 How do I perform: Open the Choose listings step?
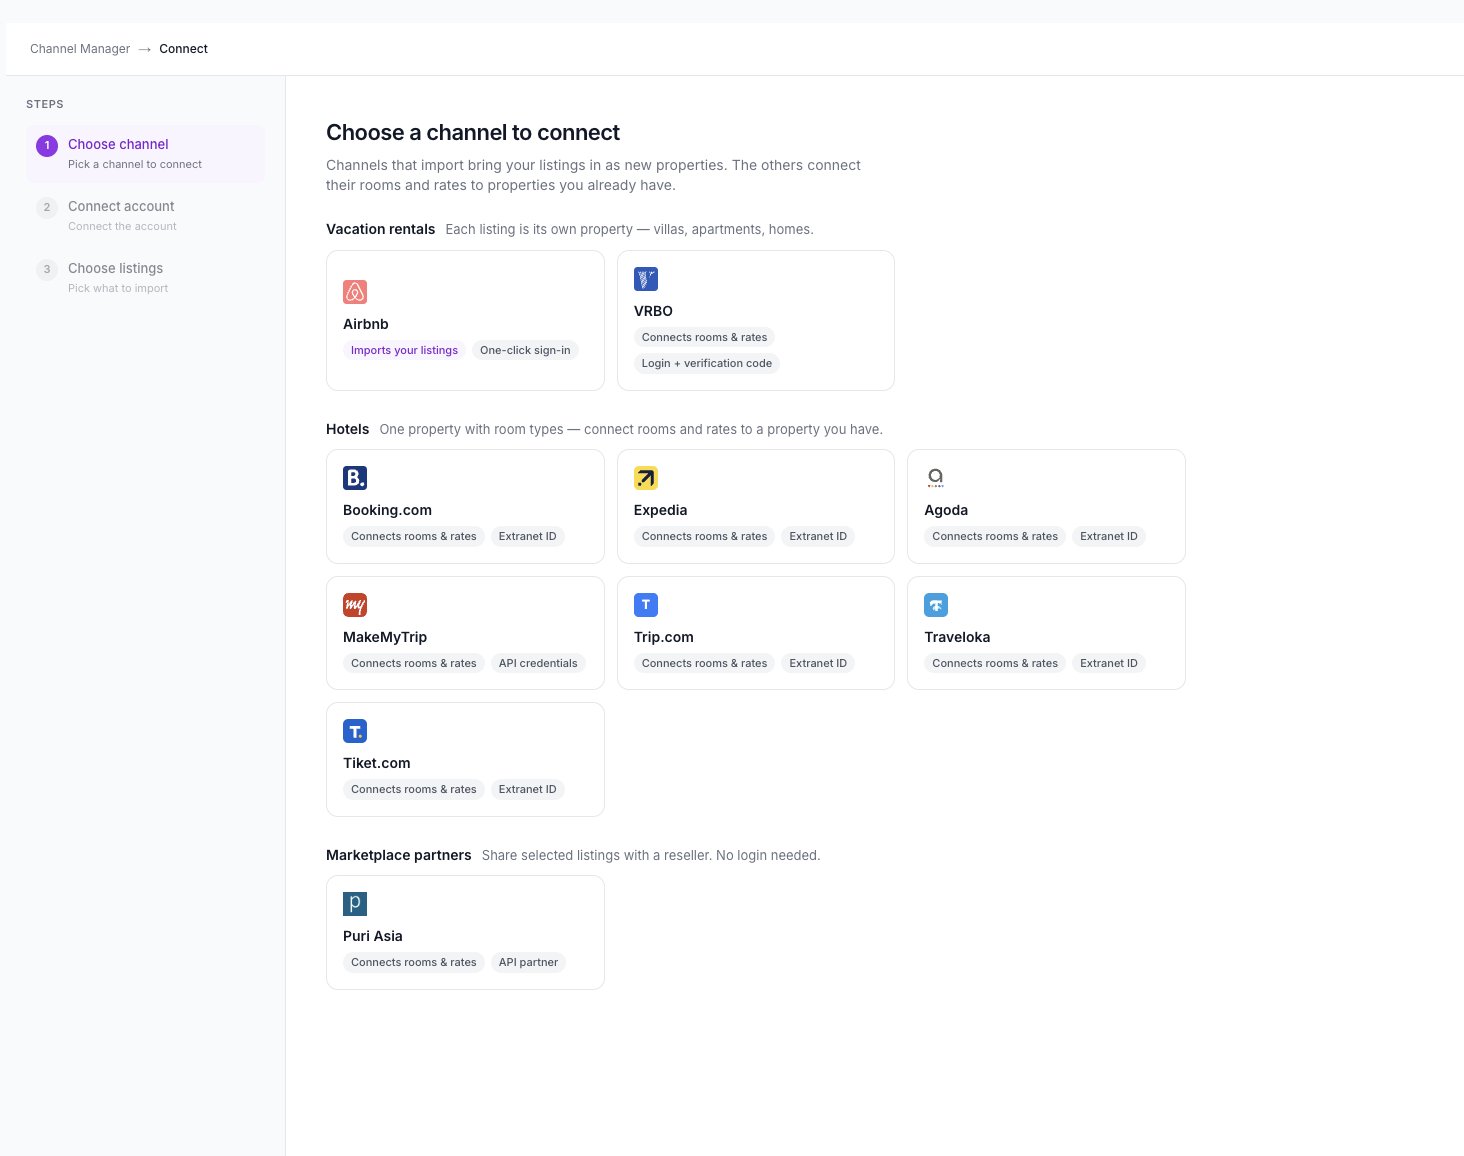pyautogui.click(x=146, y=278)
